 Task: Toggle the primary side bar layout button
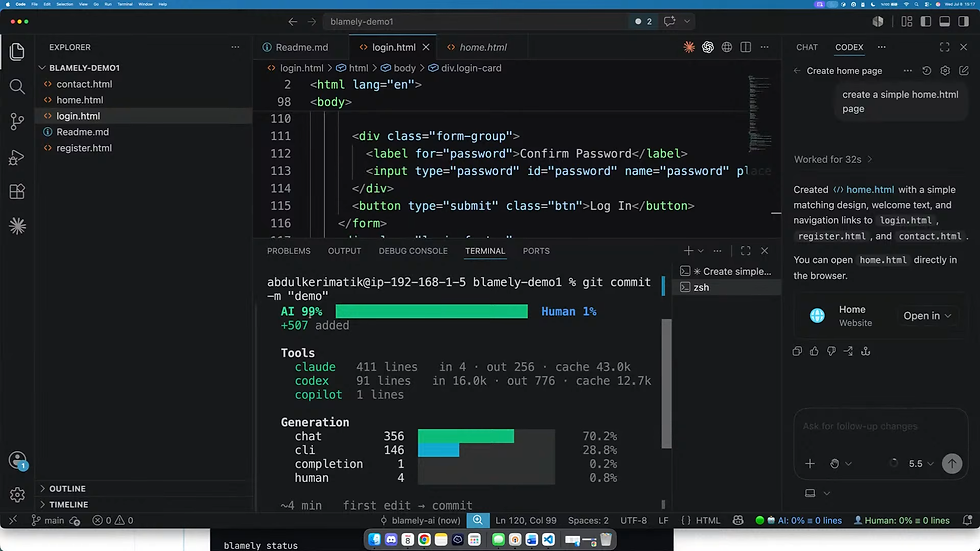coord(926,21)
